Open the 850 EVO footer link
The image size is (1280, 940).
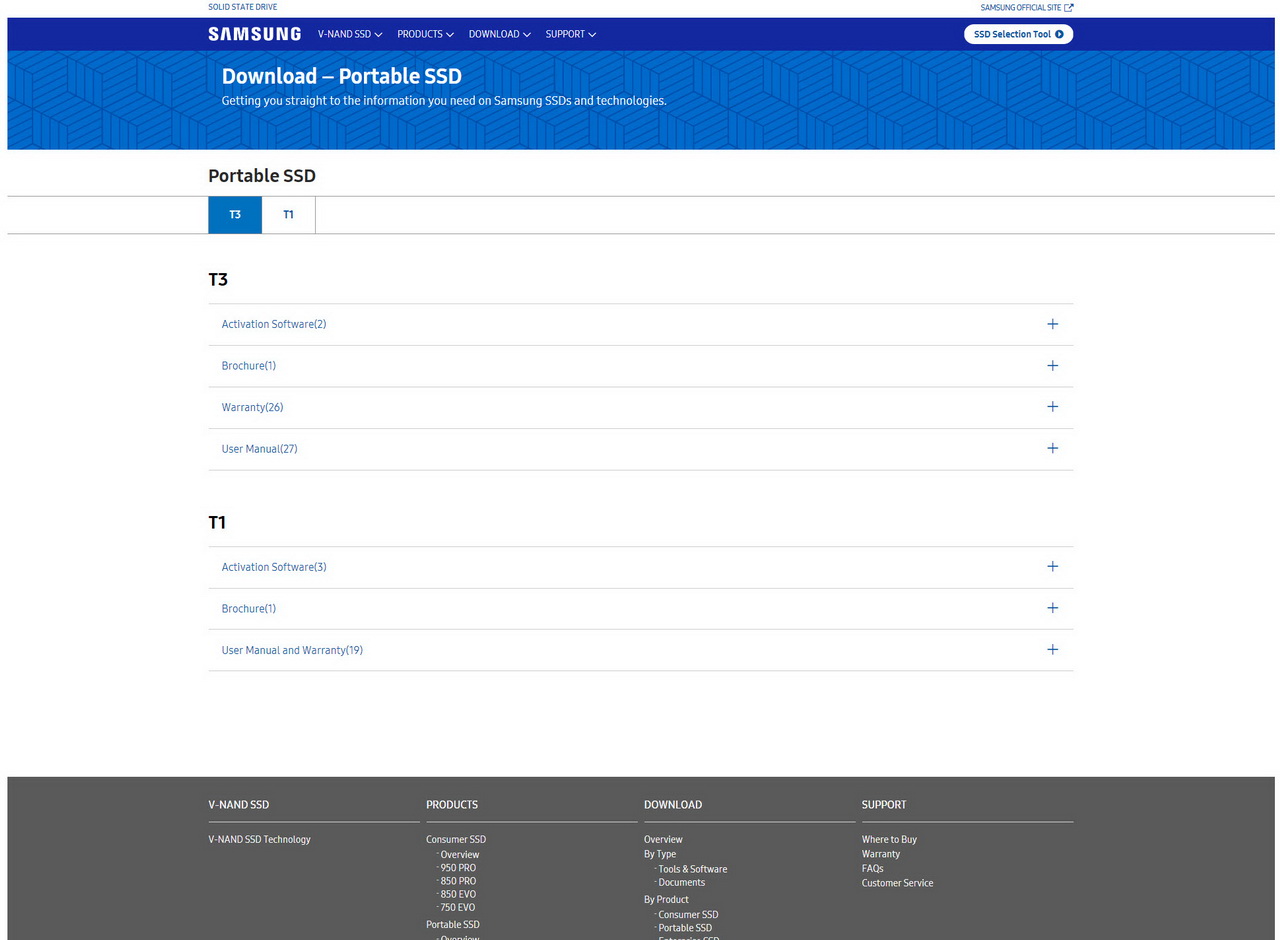click(458, 894)
